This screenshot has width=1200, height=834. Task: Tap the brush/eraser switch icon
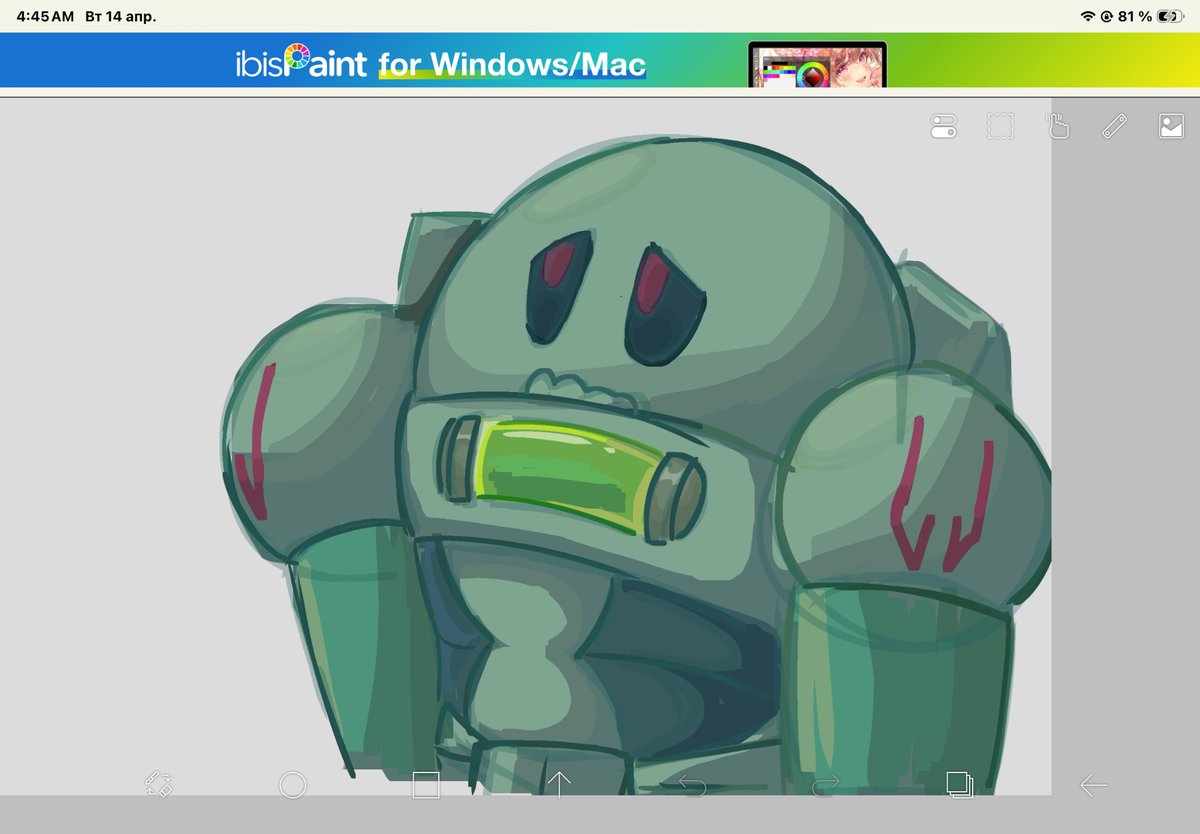click(158, 784)
